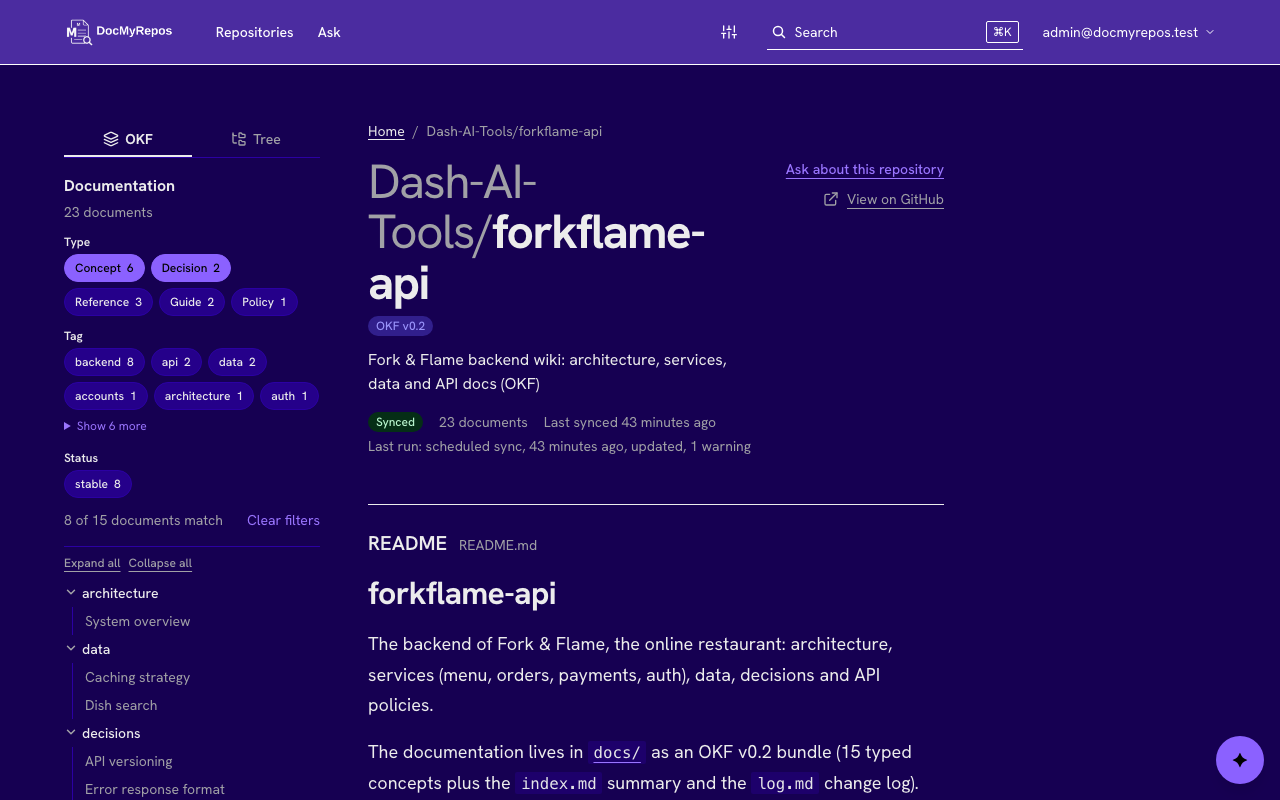Open Dish search document
Image resolution: width=1280 pixels, height=800 pixels.
[121, 705]
